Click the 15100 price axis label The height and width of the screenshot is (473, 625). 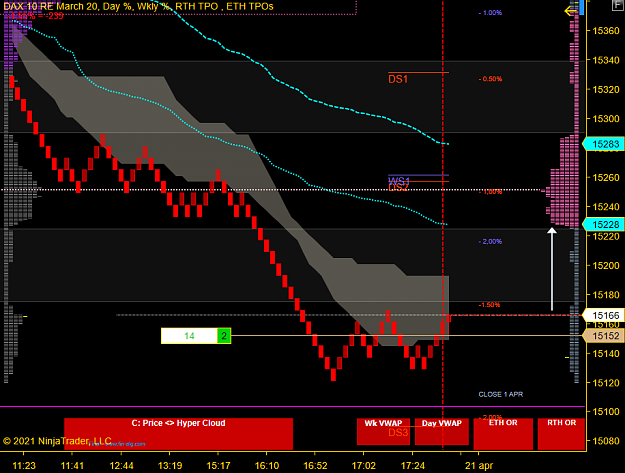click(x=606, y=412)
